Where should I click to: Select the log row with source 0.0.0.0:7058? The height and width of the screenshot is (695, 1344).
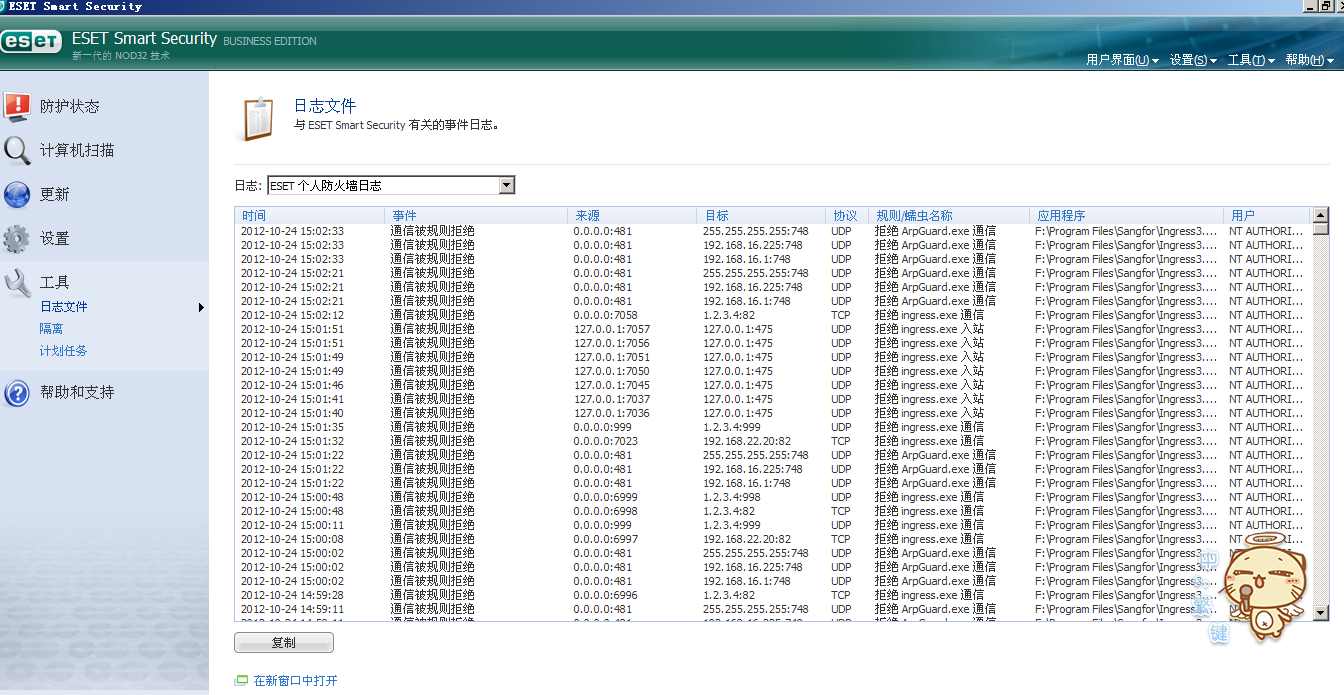click(772, 315)
